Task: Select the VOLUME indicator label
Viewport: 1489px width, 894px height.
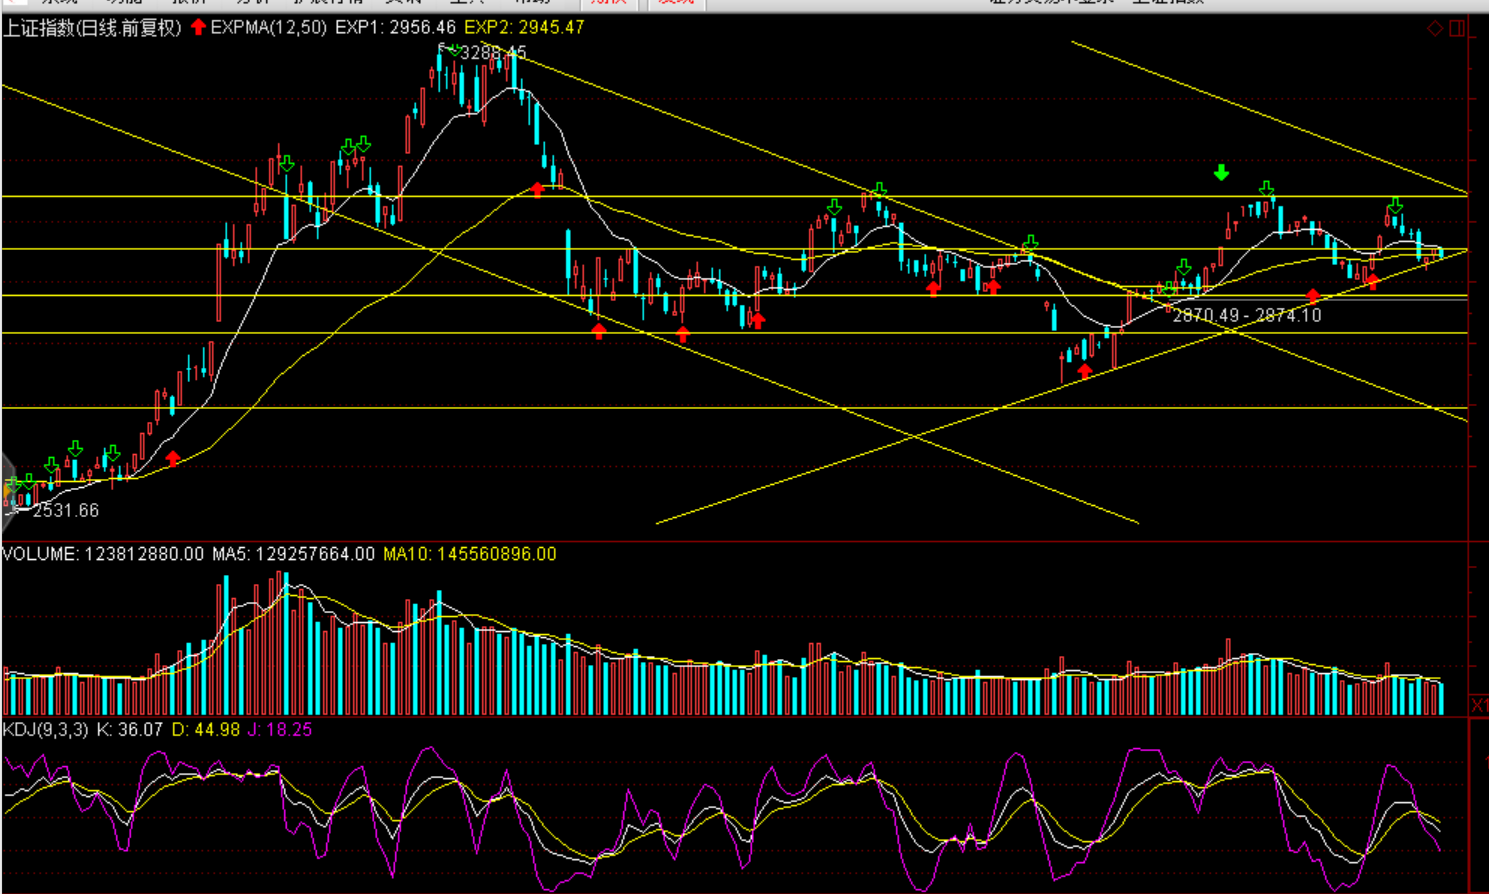Action: (40, 554)
